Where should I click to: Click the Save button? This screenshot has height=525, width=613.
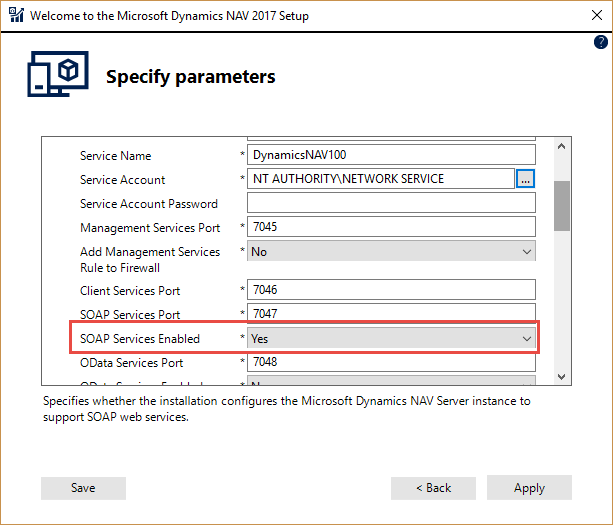[83, 488]
